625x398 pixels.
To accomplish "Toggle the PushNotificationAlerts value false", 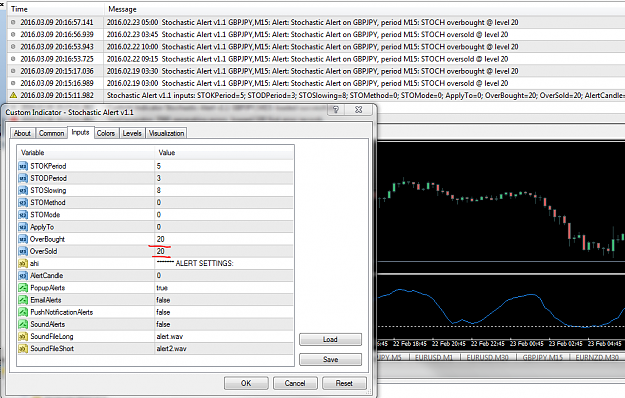I will [x=224, y=312].
